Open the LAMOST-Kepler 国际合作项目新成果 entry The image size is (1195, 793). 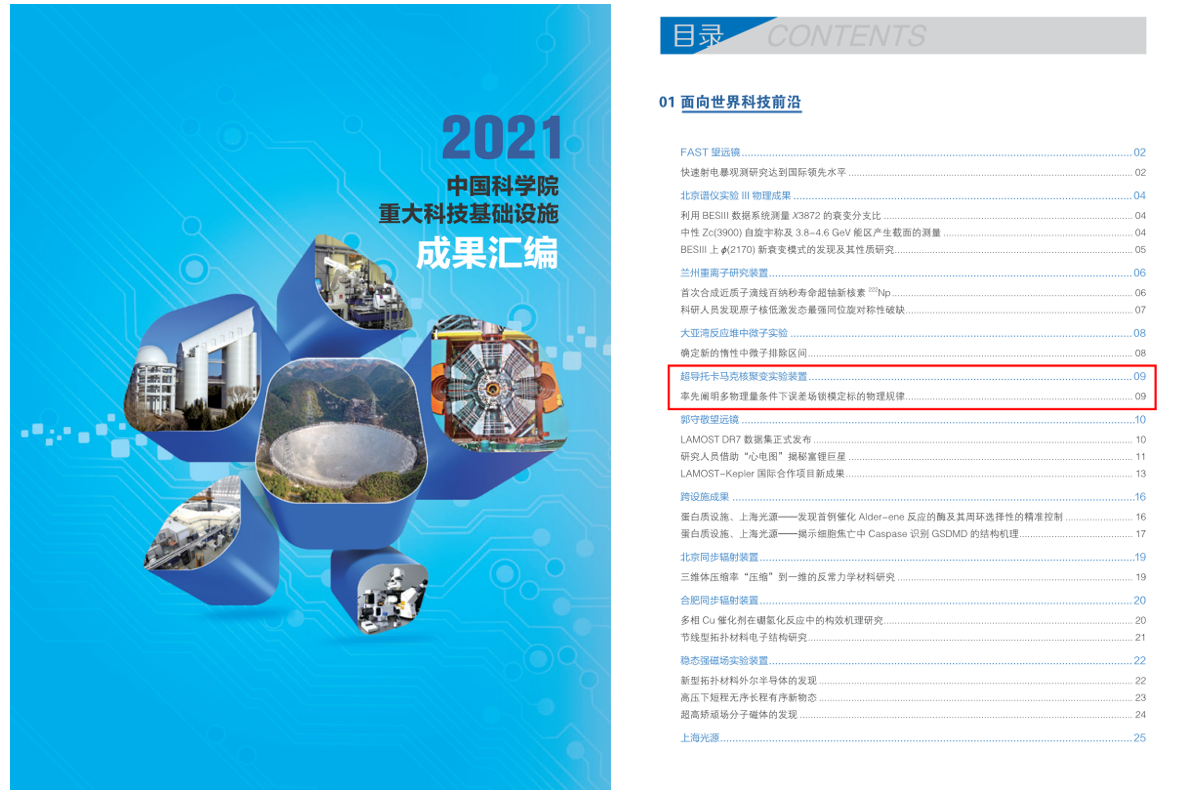(x=762, y=474)
